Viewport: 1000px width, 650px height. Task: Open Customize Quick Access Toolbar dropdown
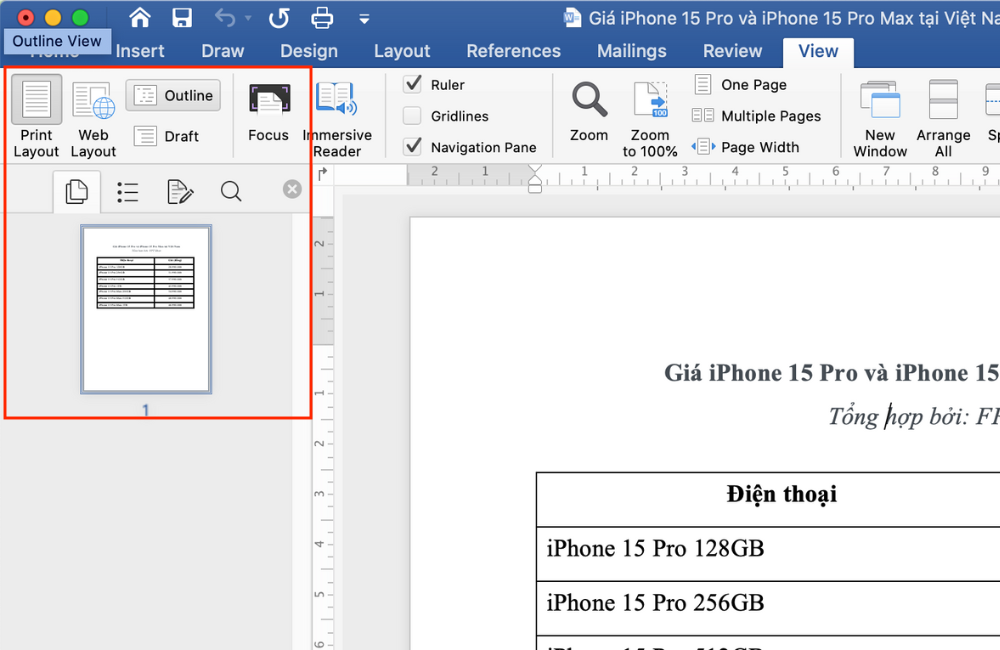click(364, 19)
